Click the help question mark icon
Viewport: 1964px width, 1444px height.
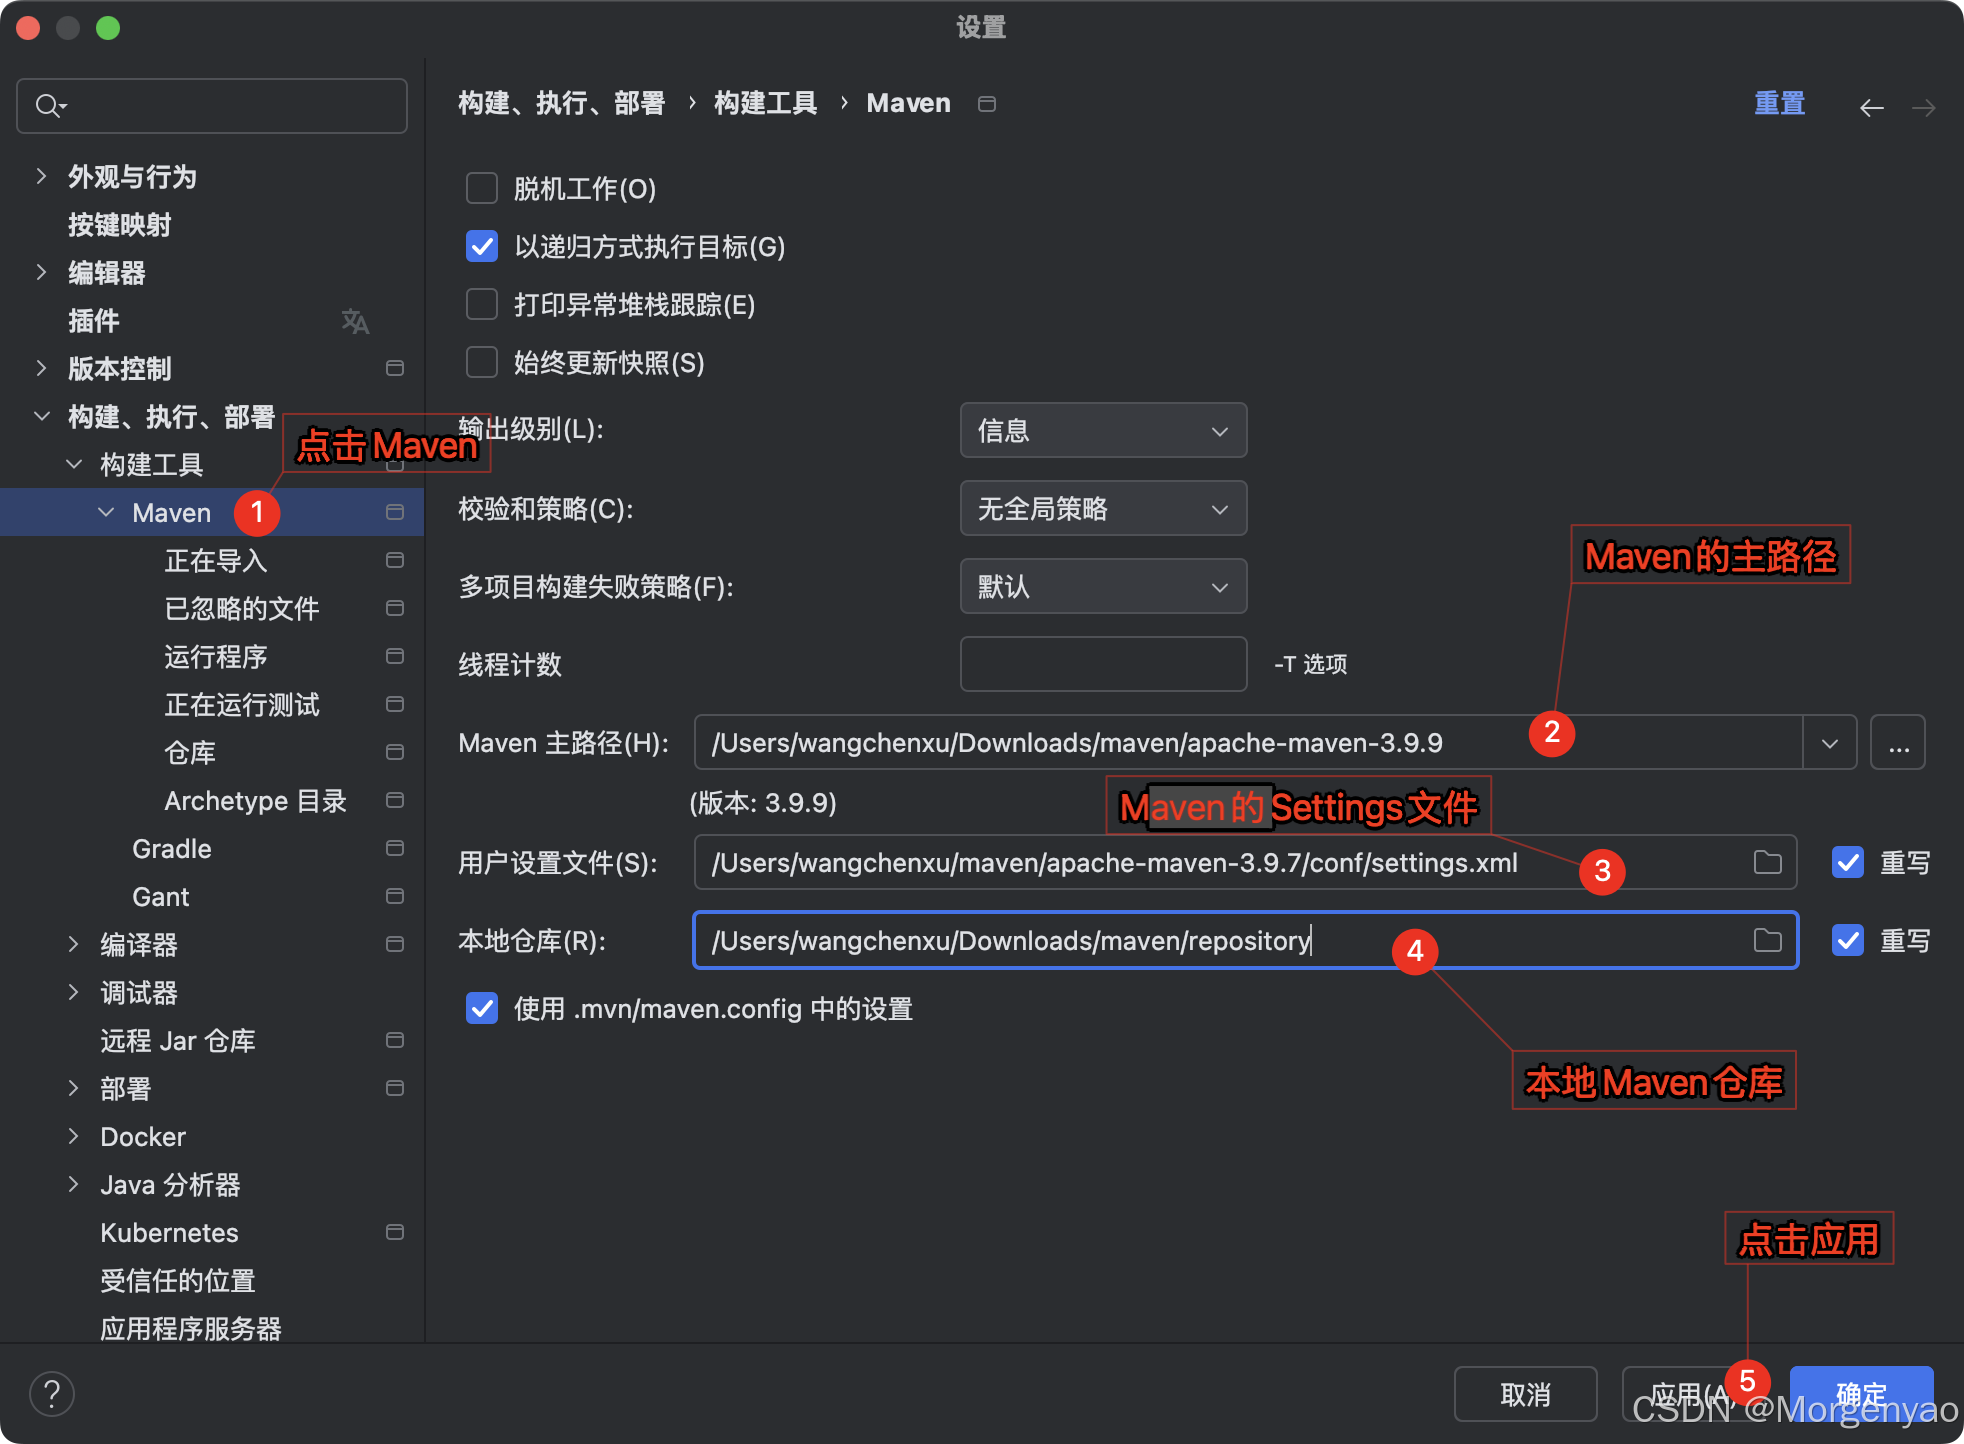pyautogui.click(x=51, y=1392)
